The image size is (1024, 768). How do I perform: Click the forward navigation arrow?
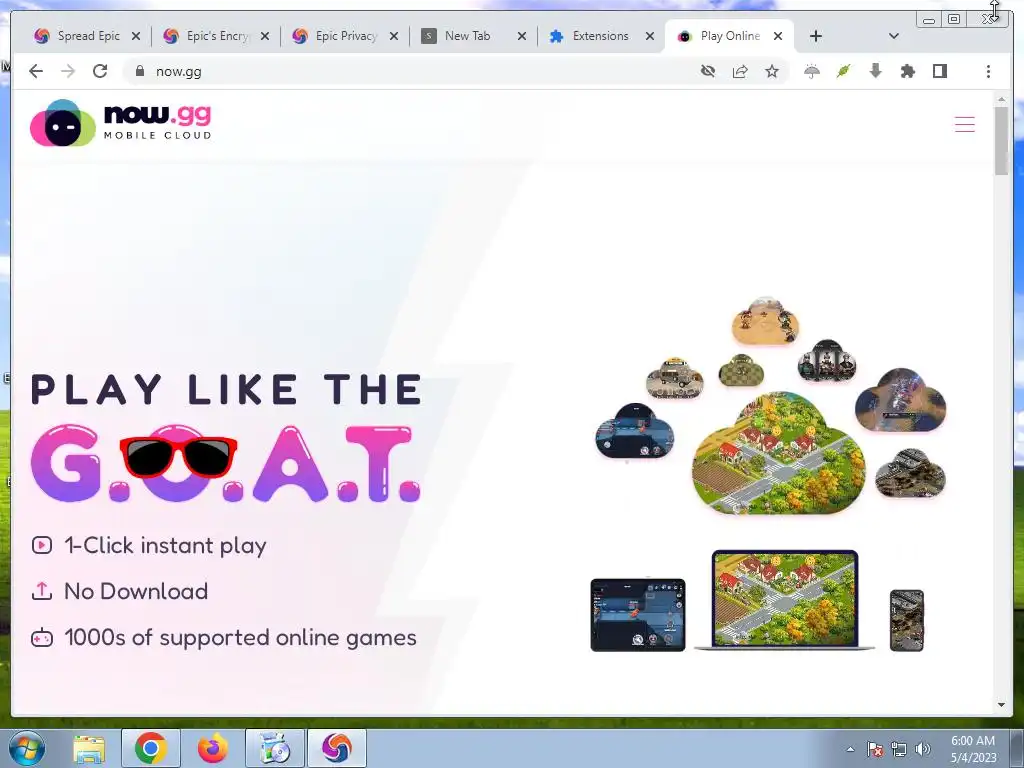coord(68,71)
